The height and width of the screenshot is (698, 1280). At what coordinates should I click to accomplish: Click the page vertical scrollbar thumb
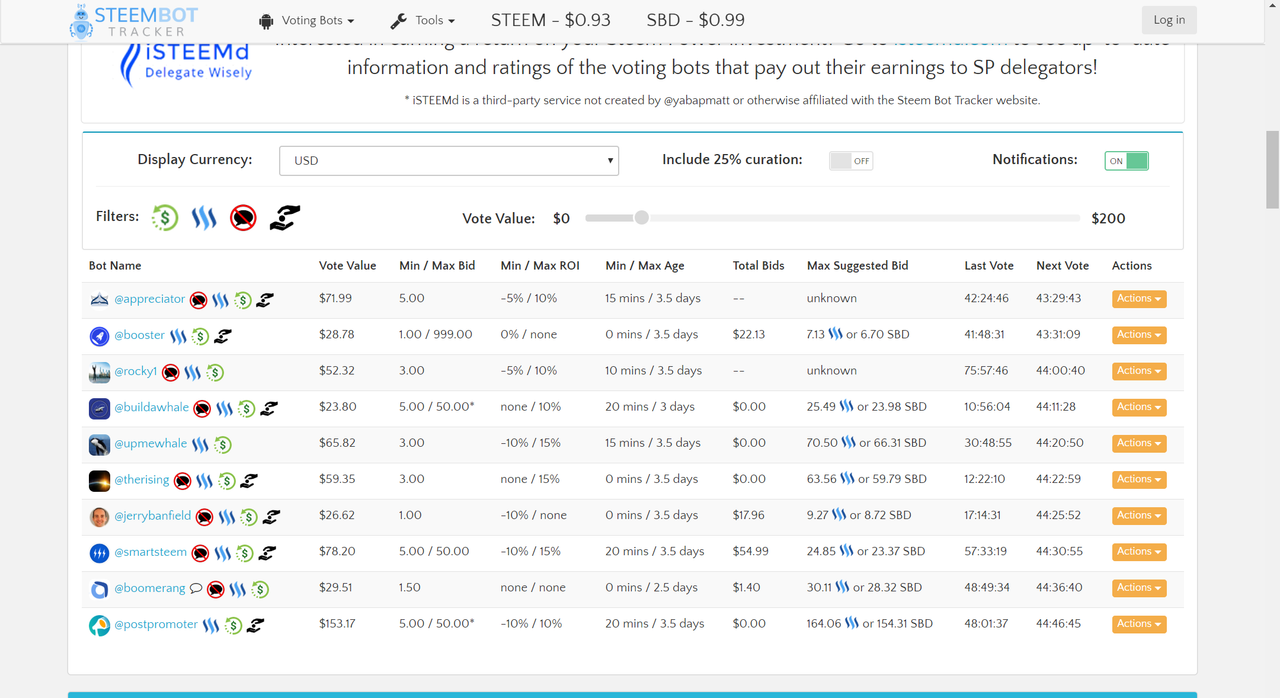pos(1272,170)
